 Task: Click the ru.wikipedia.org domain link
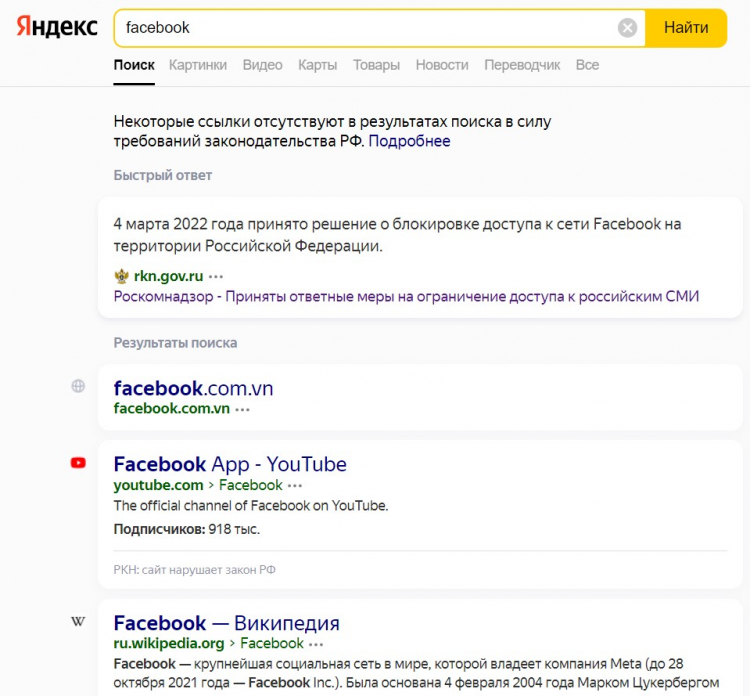click(x=169, y=643)
